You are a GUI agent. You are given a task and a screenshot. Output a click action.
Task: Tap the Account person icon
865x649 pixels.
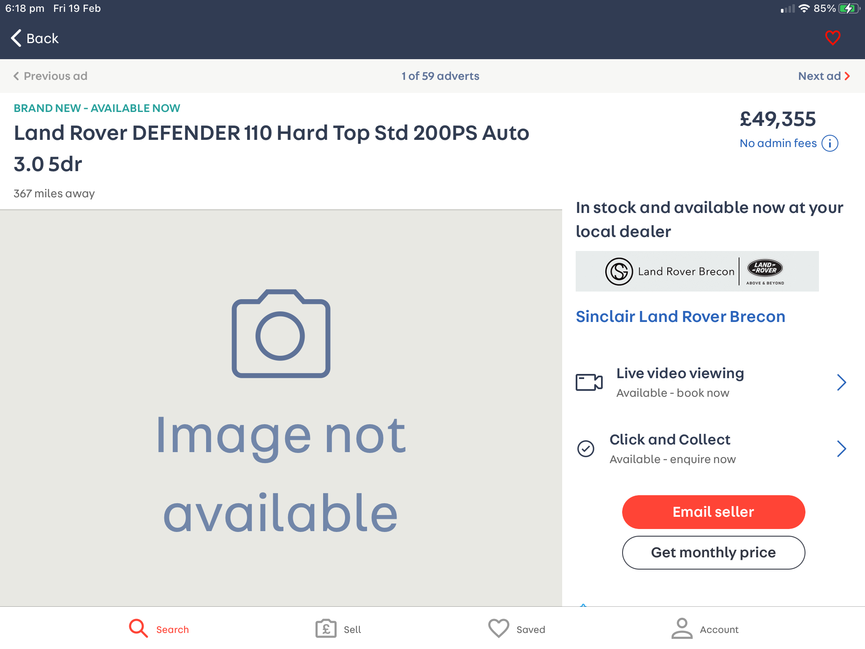click(682, 628)
